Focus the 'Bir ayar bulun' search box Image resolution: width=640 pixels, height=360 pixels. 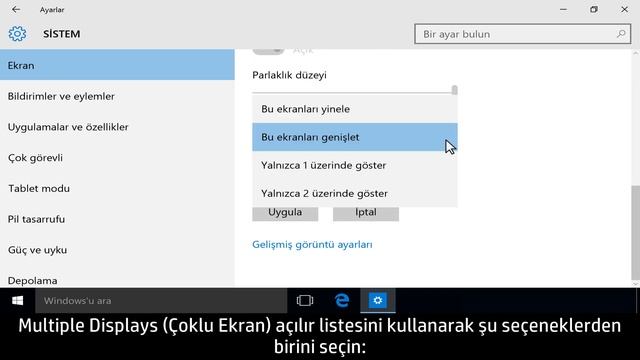pos(522,34)
